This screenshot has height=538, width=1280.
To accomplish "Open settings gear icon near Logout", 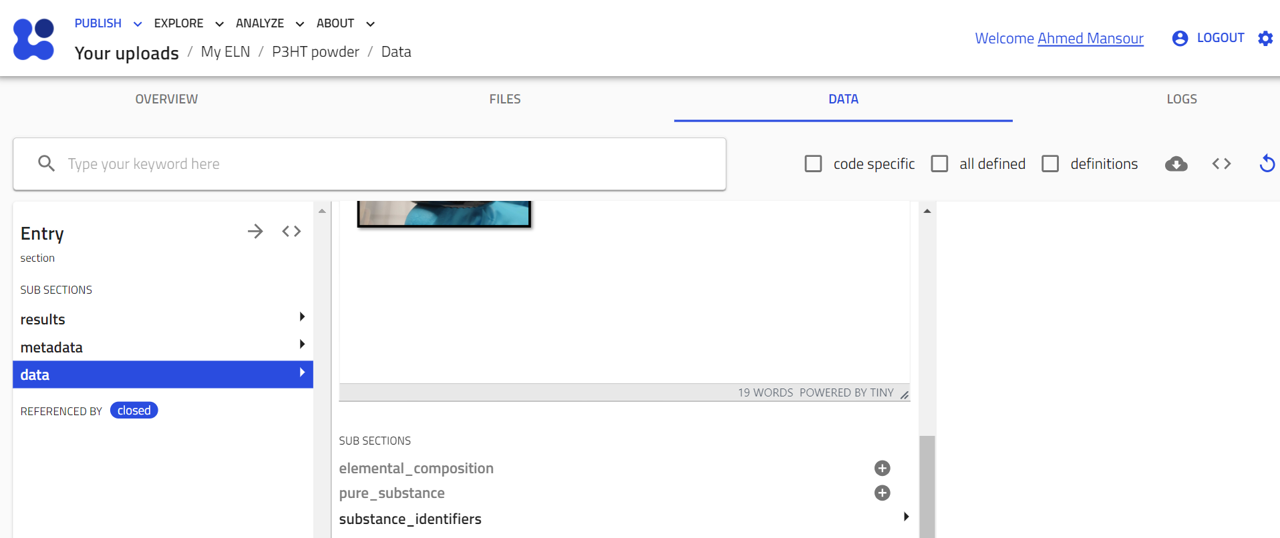I will 1265,38.
